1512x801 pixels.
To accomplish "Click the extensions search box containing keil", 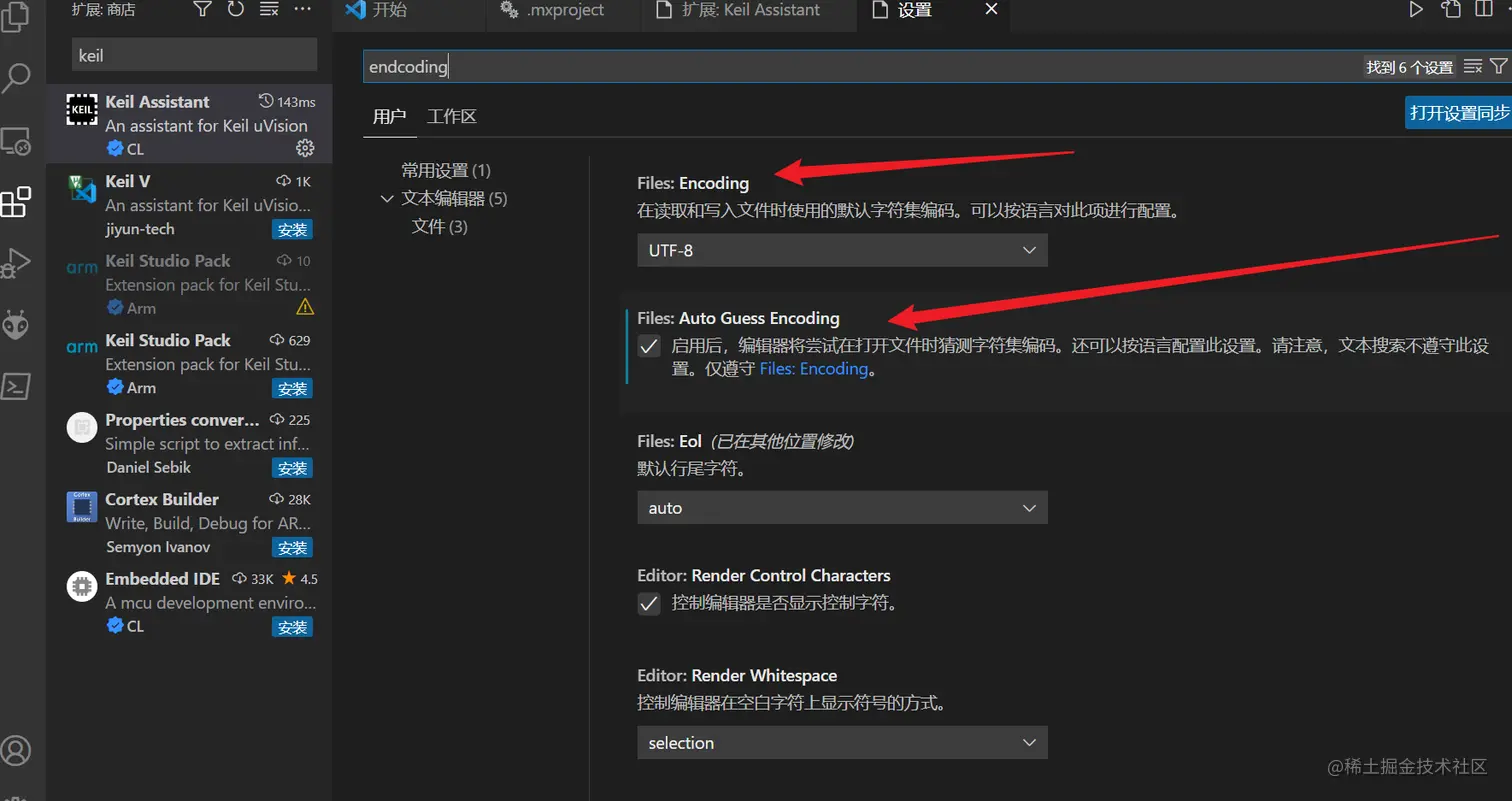I will click(194, 55).
